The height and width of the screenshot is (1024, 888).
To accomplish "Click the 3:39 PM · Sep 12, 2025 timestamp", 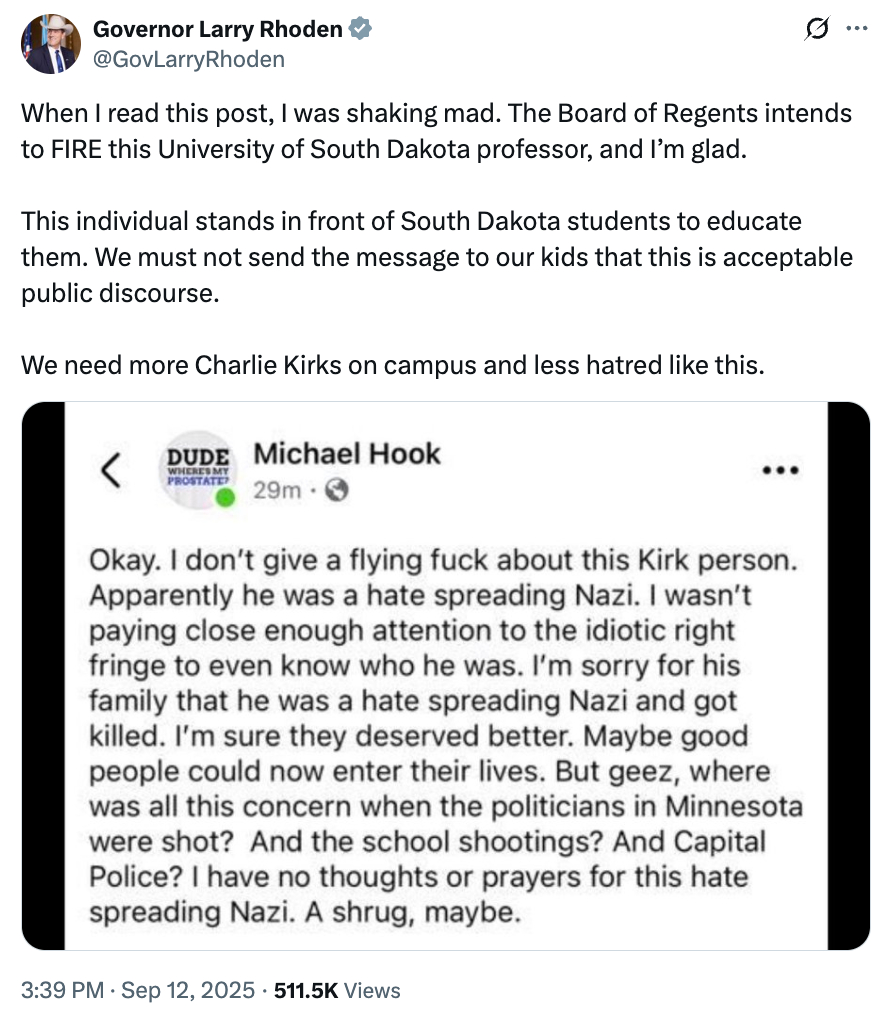I will tap(134, 991).
